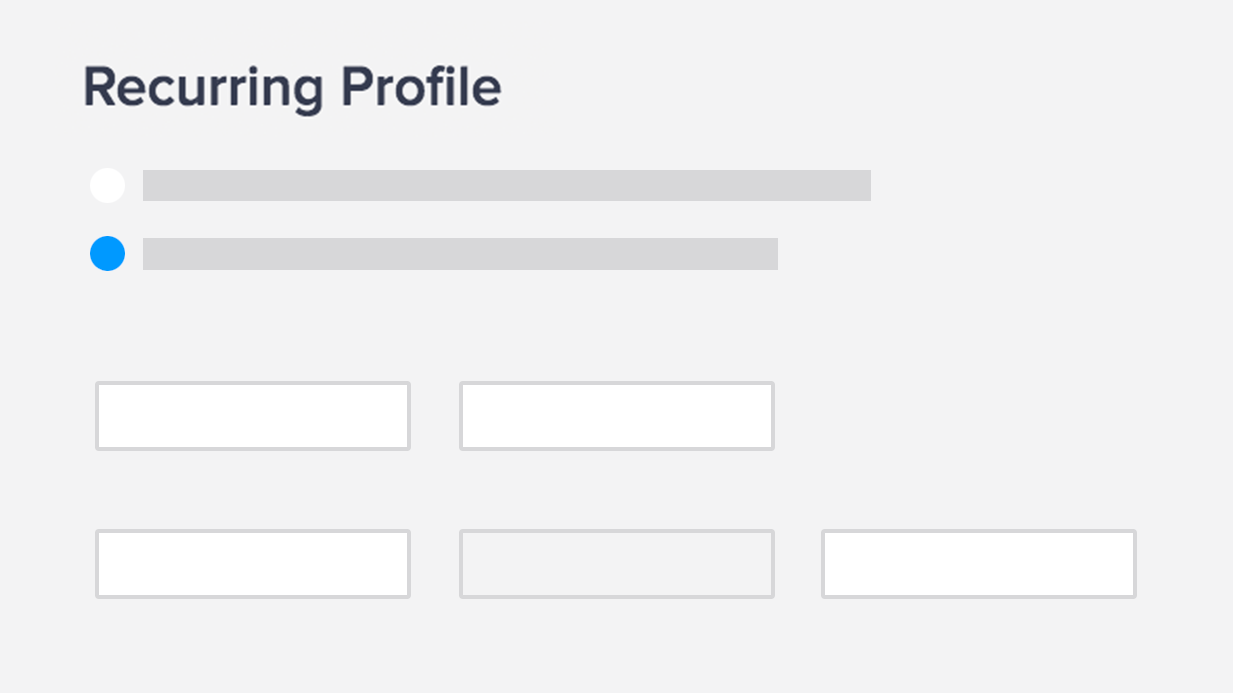Click the disabled gray box between two white fields

tap(616, 564)
